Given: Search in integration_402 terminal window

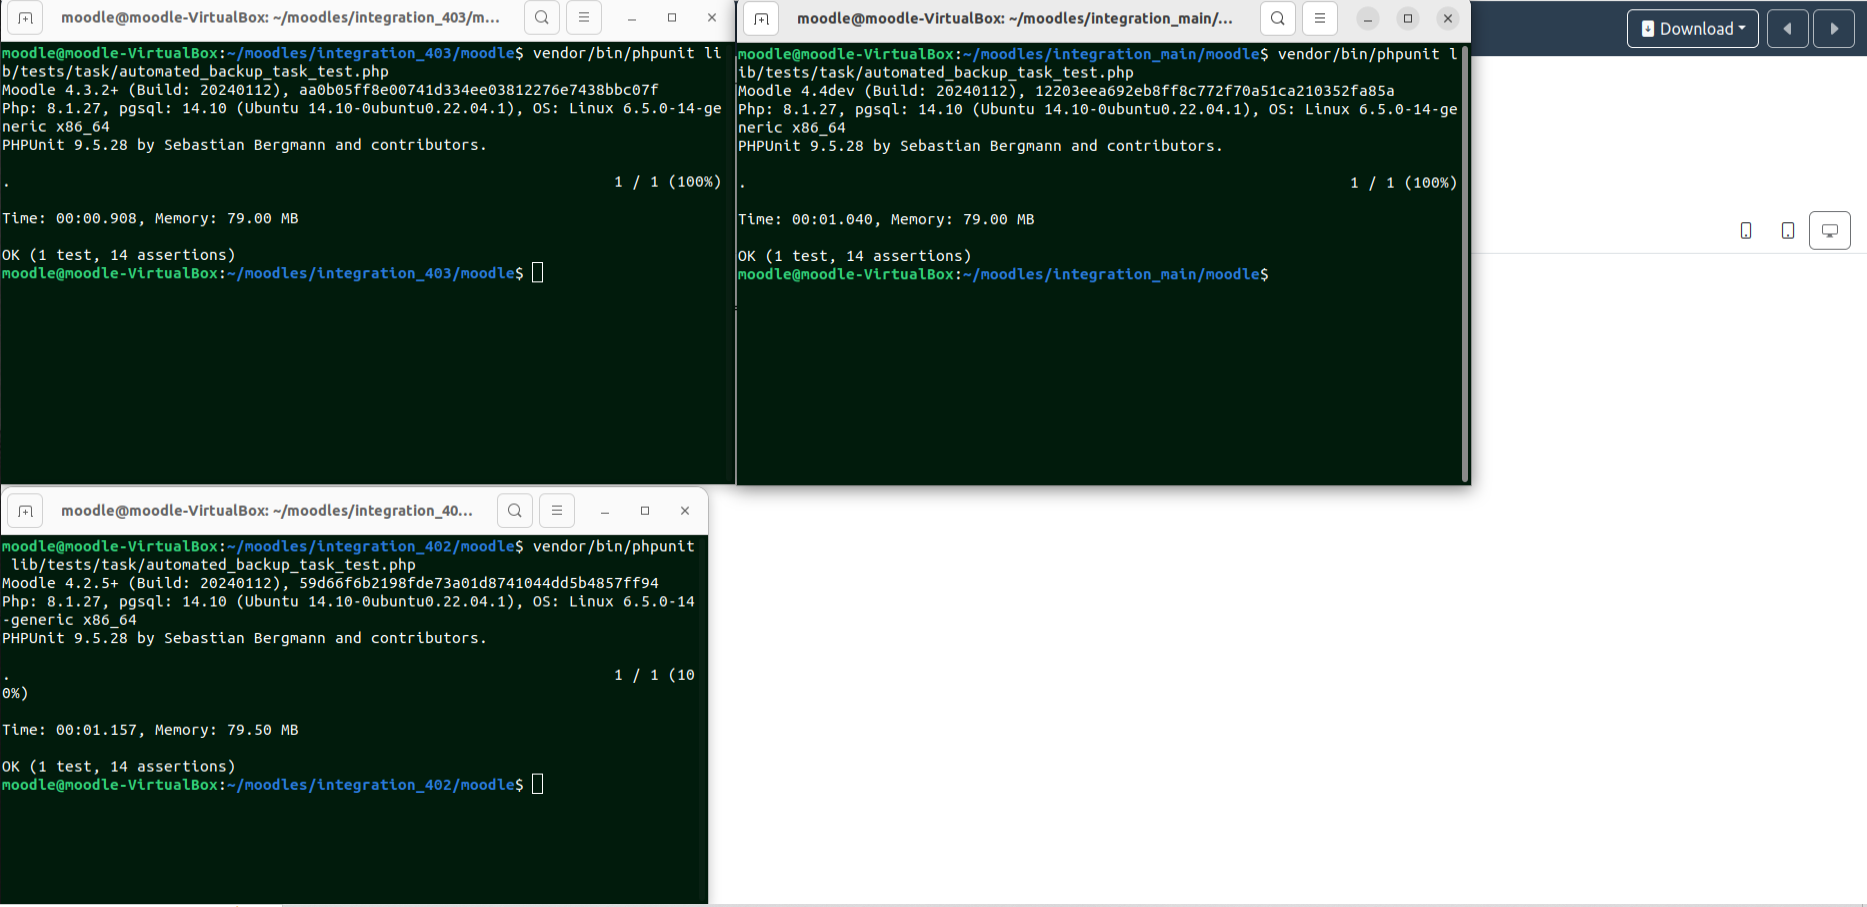Looking at the screenshot, I should coord(514,511).
